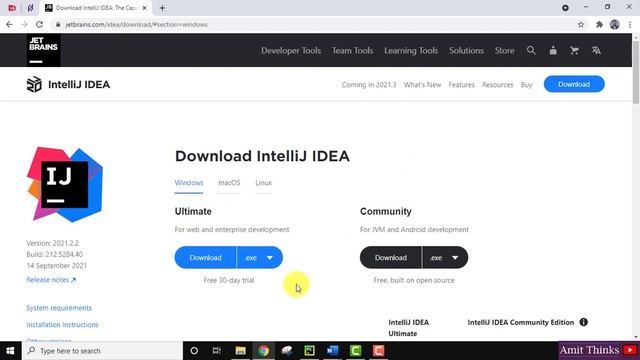Click the Version: 2021.2.2 text

point(53,243)
